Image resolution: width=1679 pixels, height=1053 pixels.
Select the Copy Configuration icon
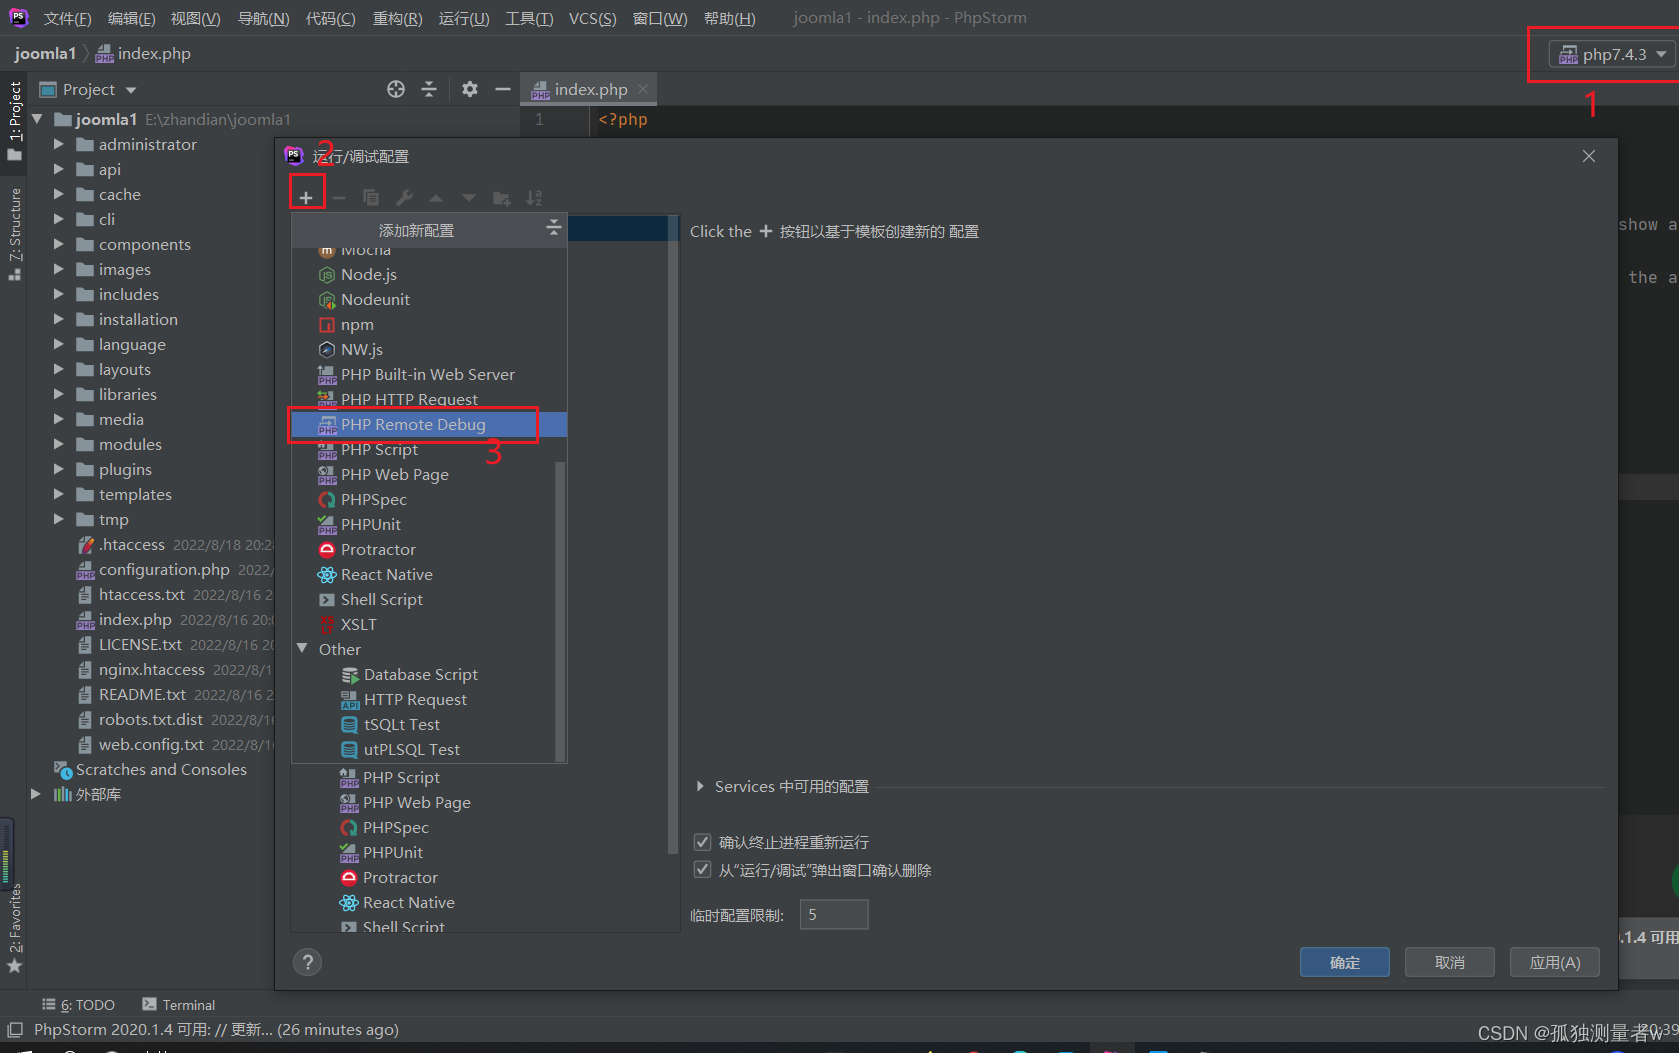click(x=371, y=197)
